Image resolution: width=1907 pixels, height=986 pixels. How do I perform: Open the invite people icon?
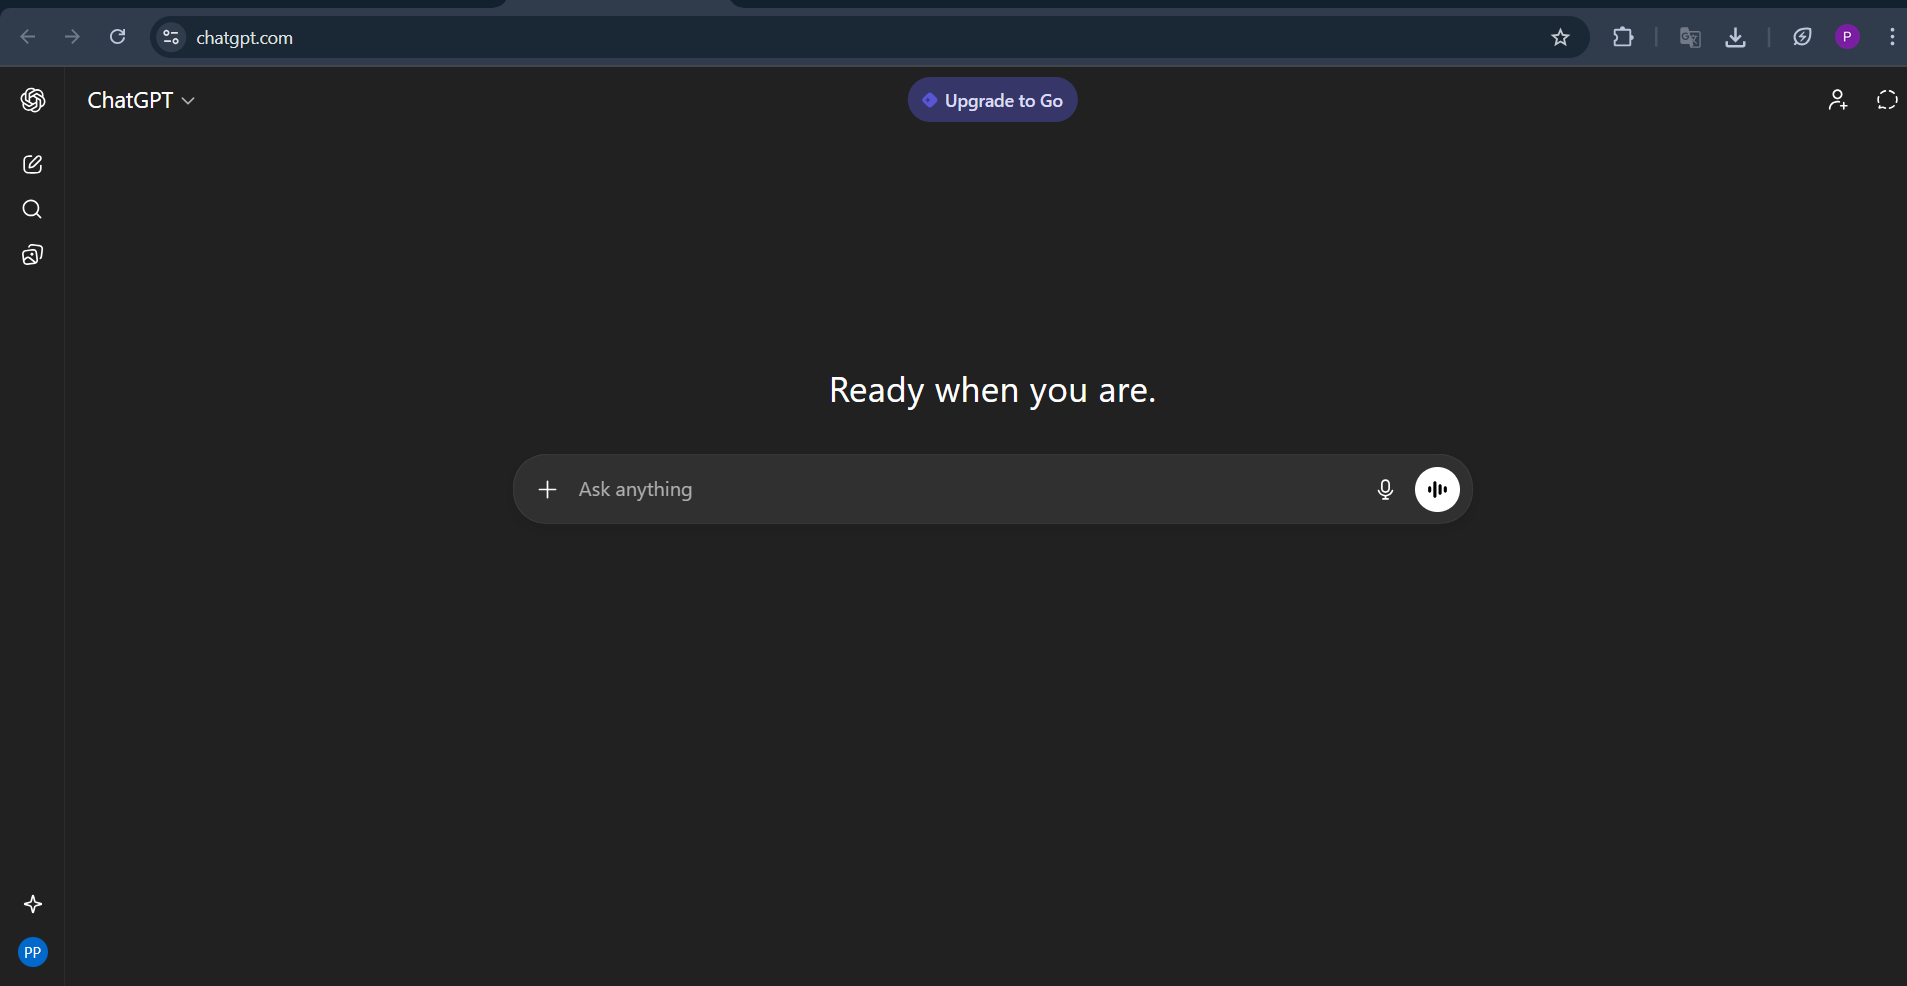[1838, 100]
